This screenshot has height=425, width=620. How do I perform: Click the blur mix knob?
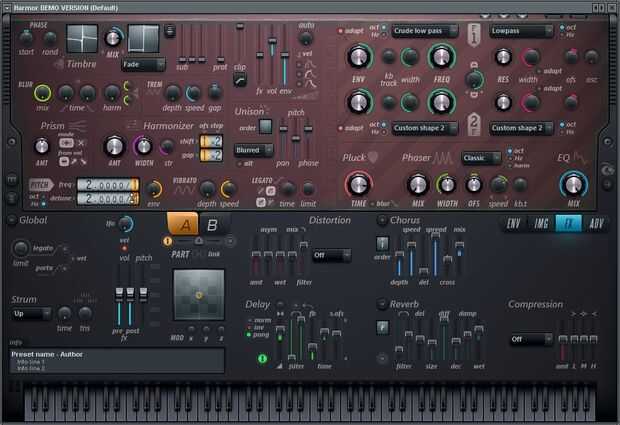coord(42,93)
